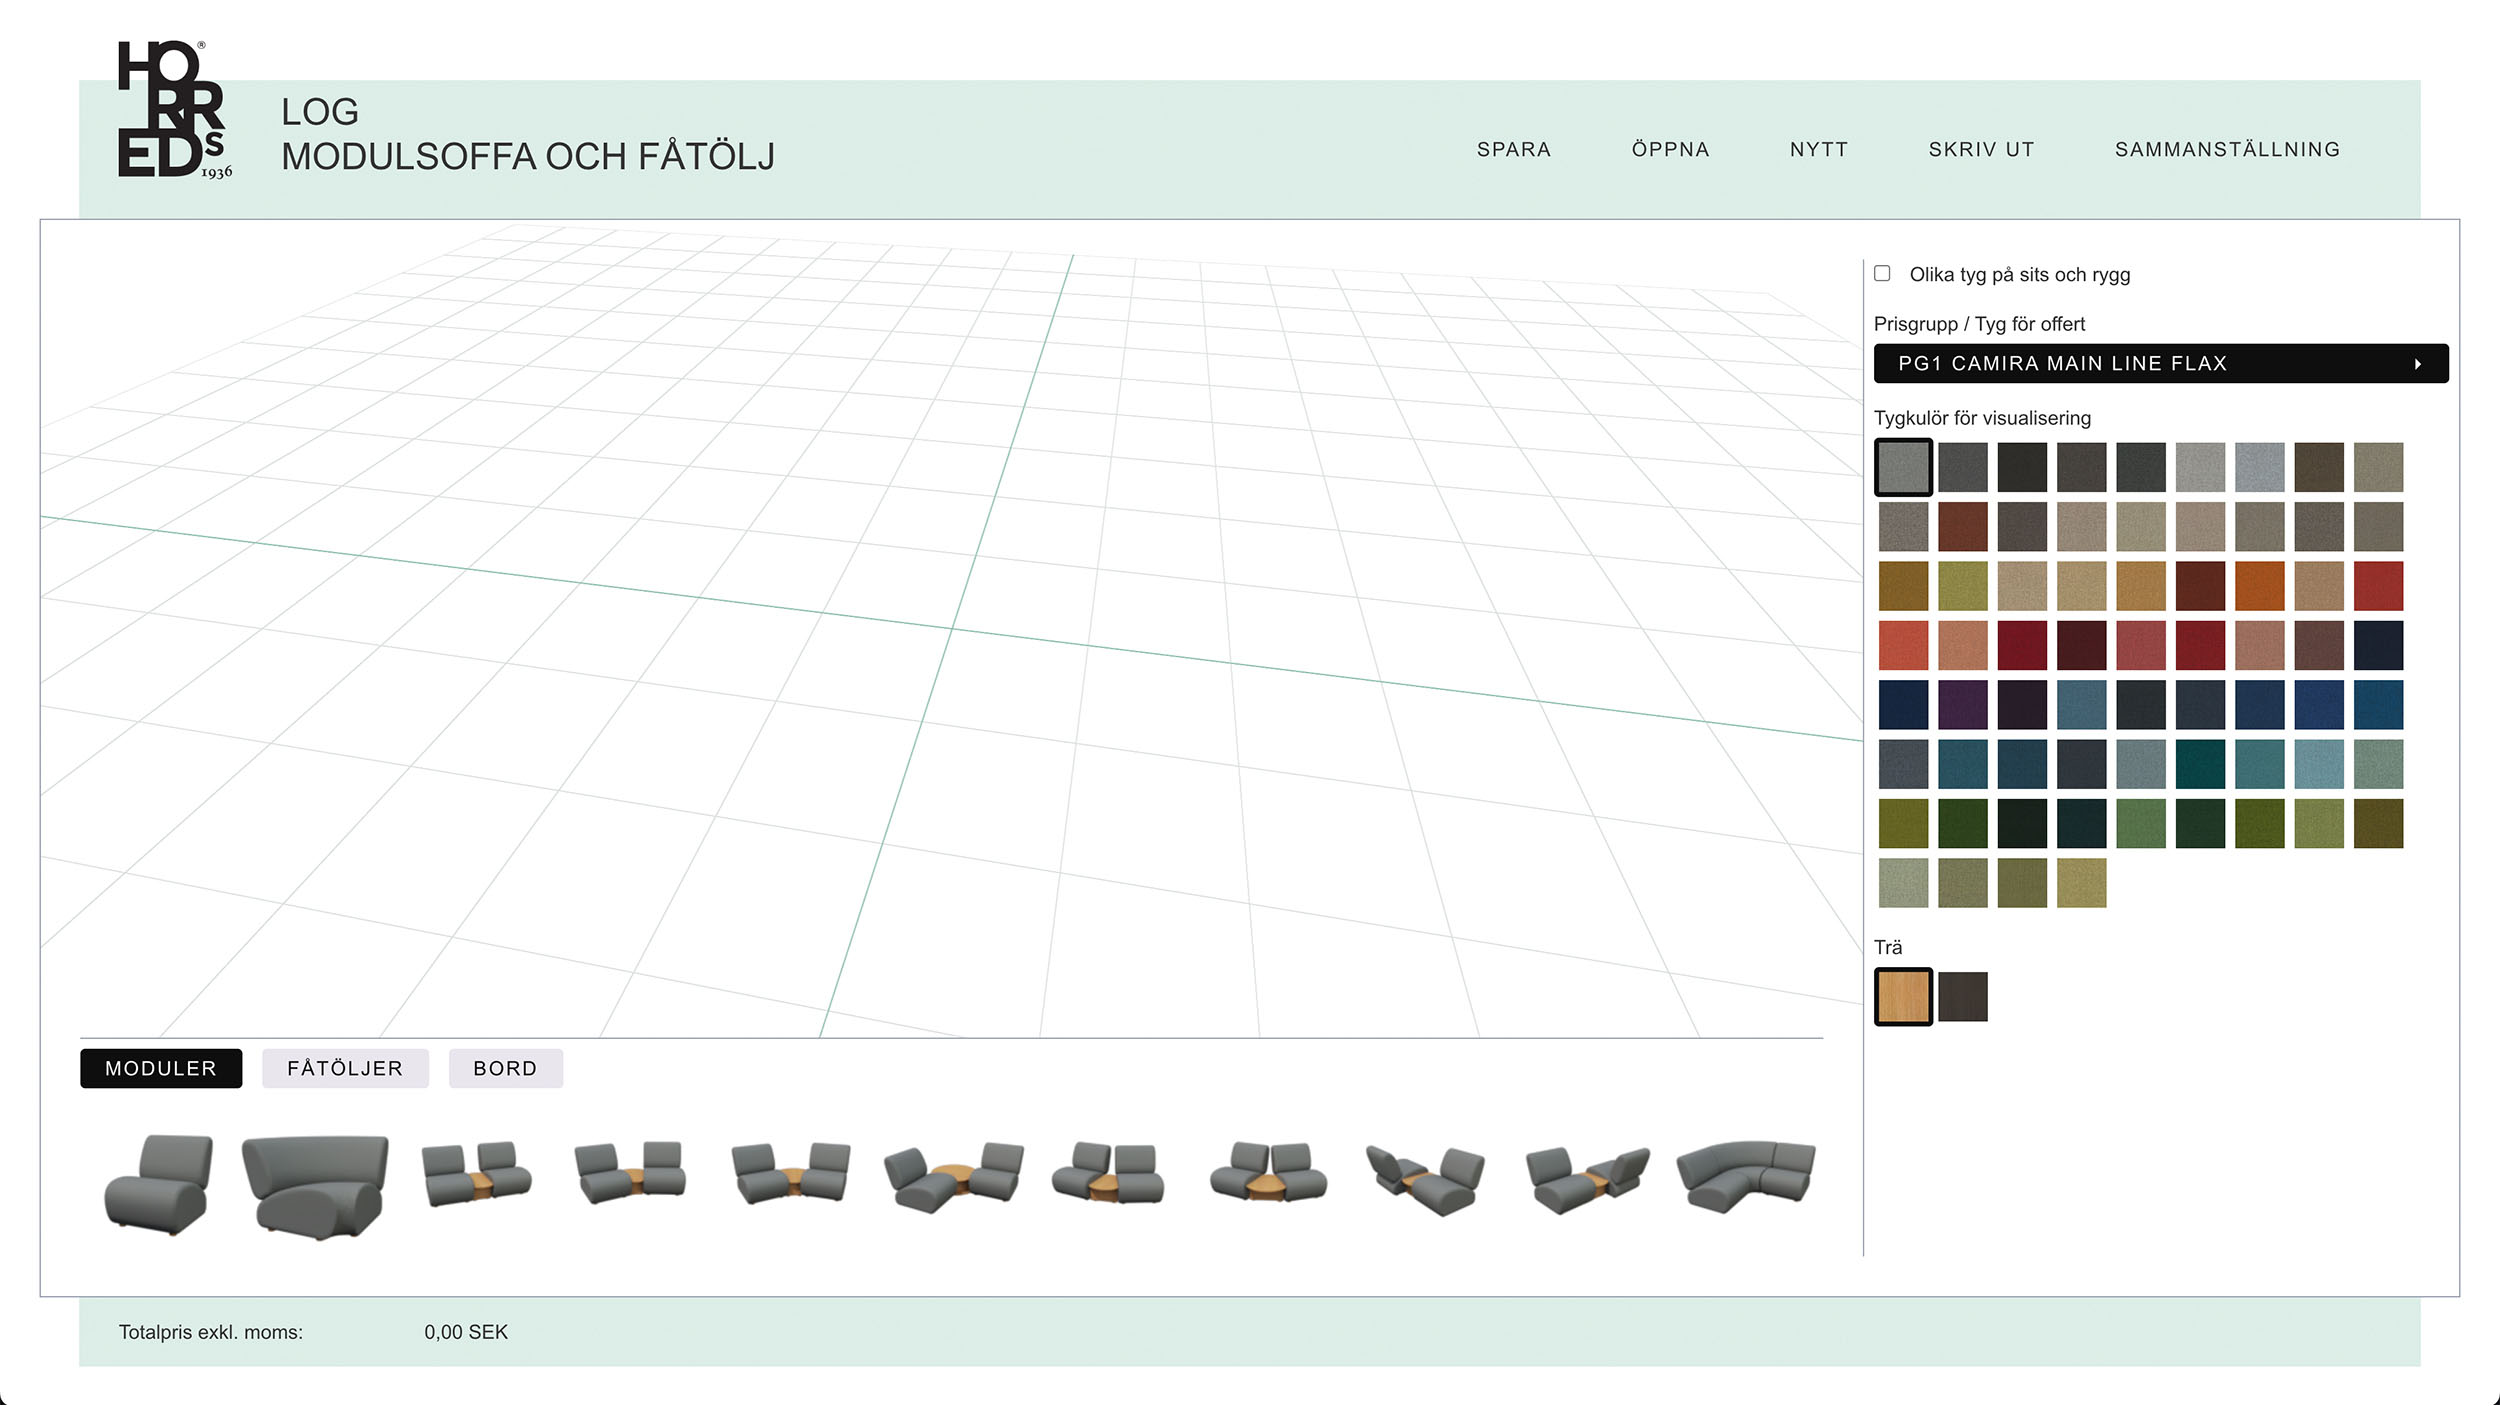Select the rounded corner sofa module
Image resolution: width=2500 pixels, height=1406 pixels.
click(1745, 1177)
